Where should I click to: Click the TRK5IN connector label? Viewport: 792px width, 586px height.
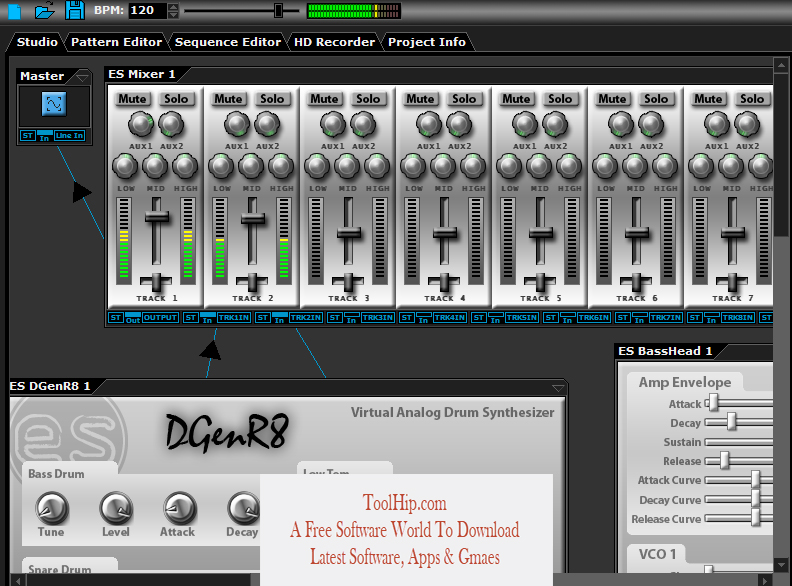(522, 317)
